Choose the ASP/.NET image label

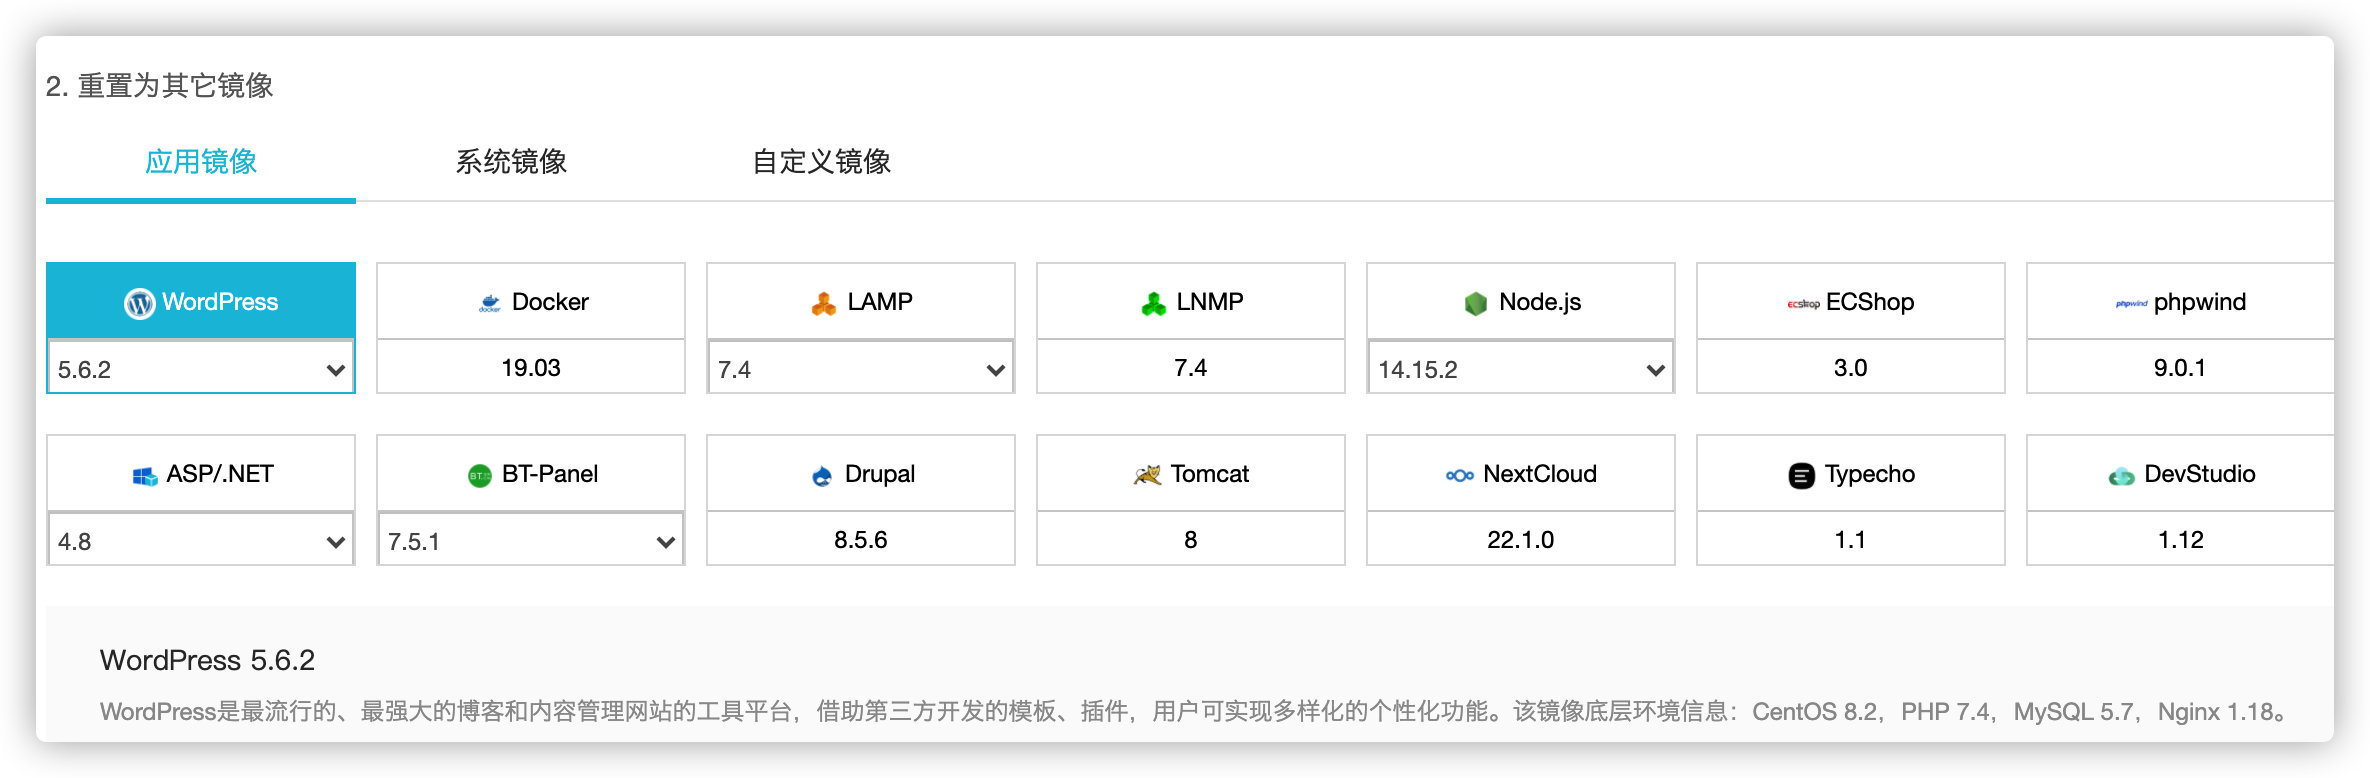(x=220, y=474)
